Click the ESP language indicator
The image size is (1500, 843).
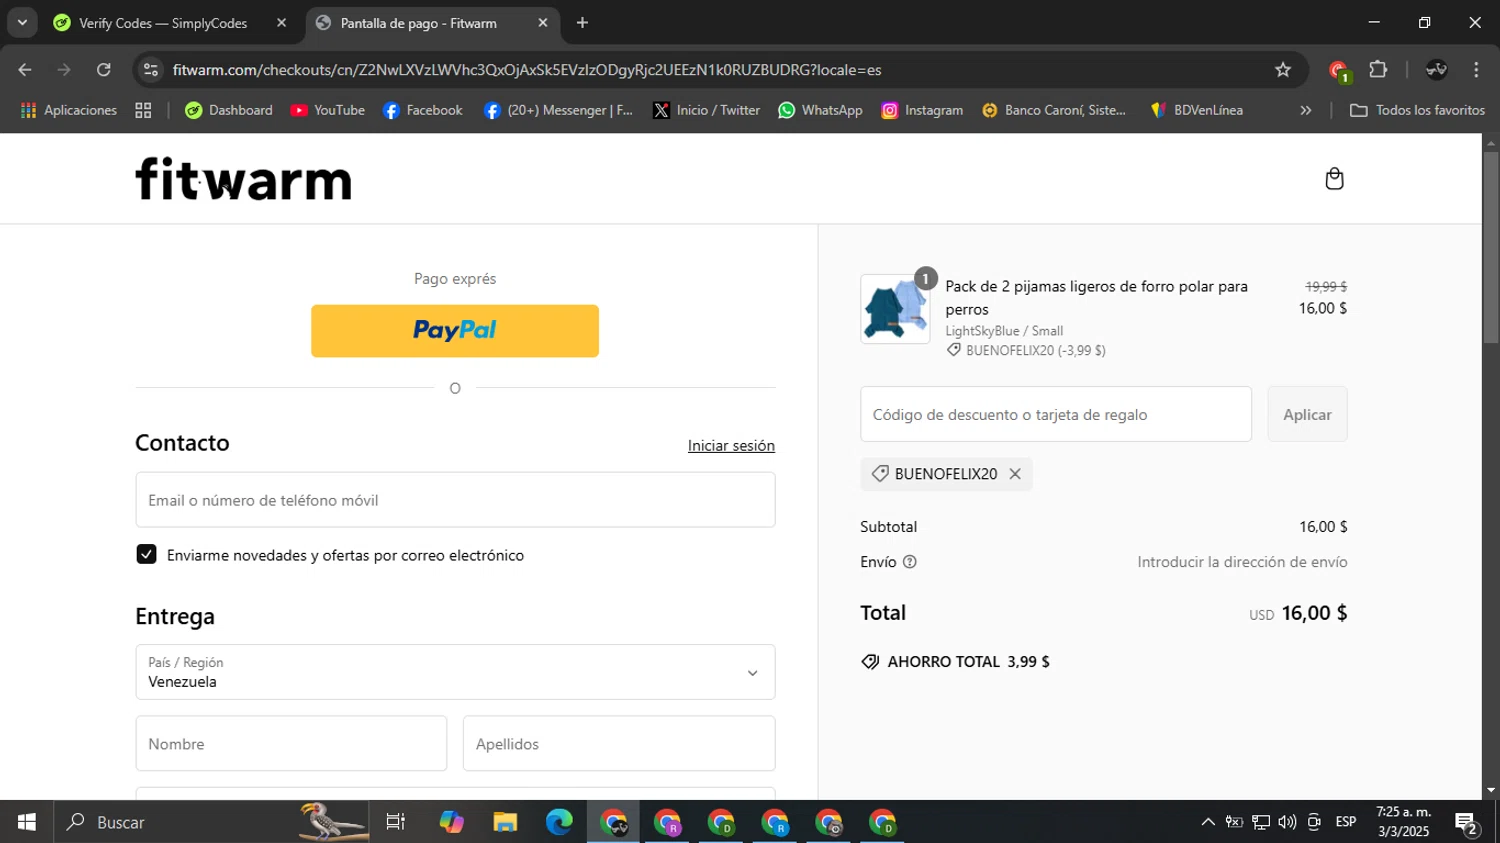(x=1346, y=822)
